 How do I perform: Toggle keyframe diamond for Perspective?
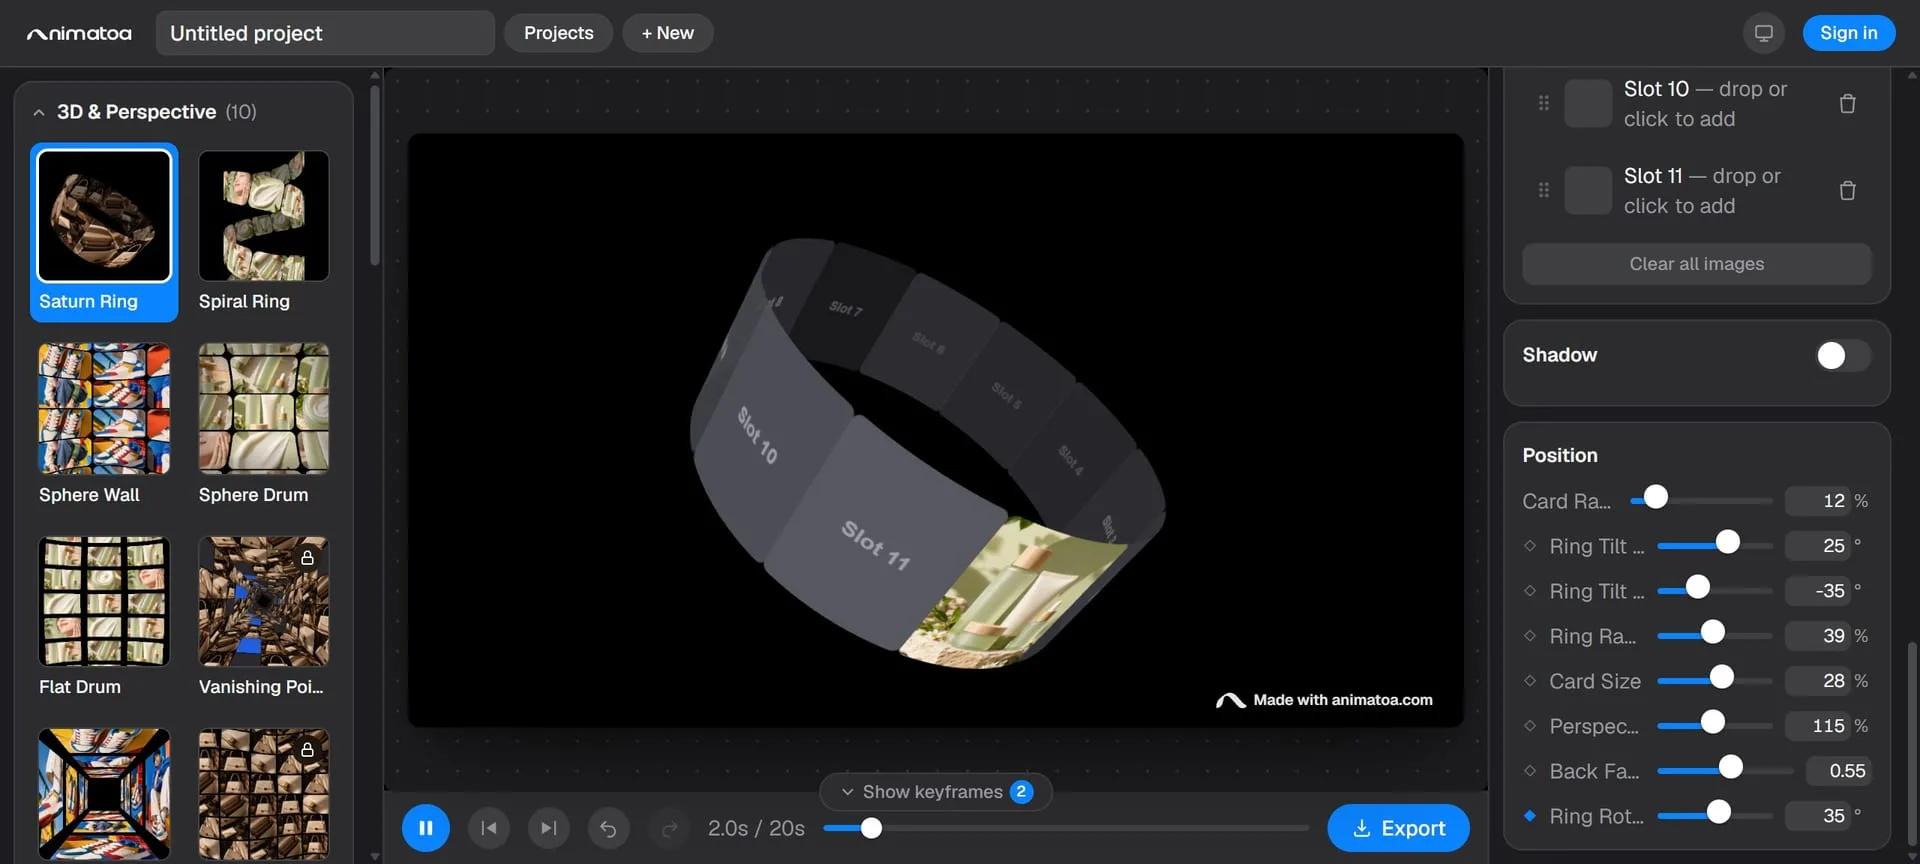pyautogui.click(x=1530, y=726)
